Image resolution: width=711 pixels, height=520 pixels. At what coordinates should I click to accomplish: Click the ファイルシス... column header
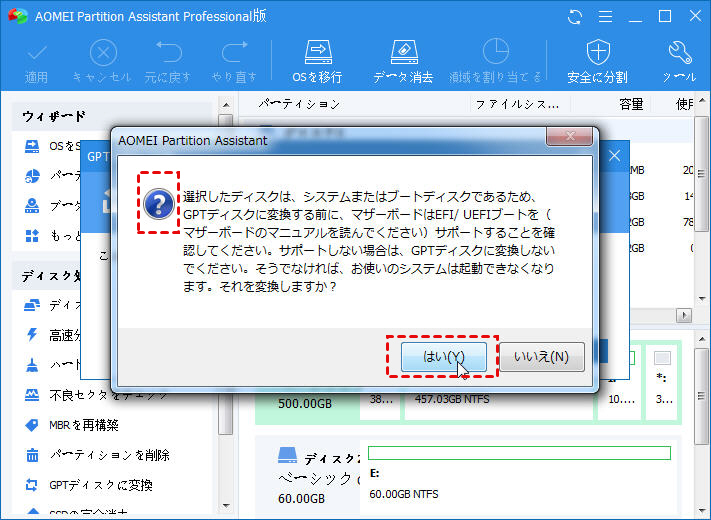pos(517,105)
